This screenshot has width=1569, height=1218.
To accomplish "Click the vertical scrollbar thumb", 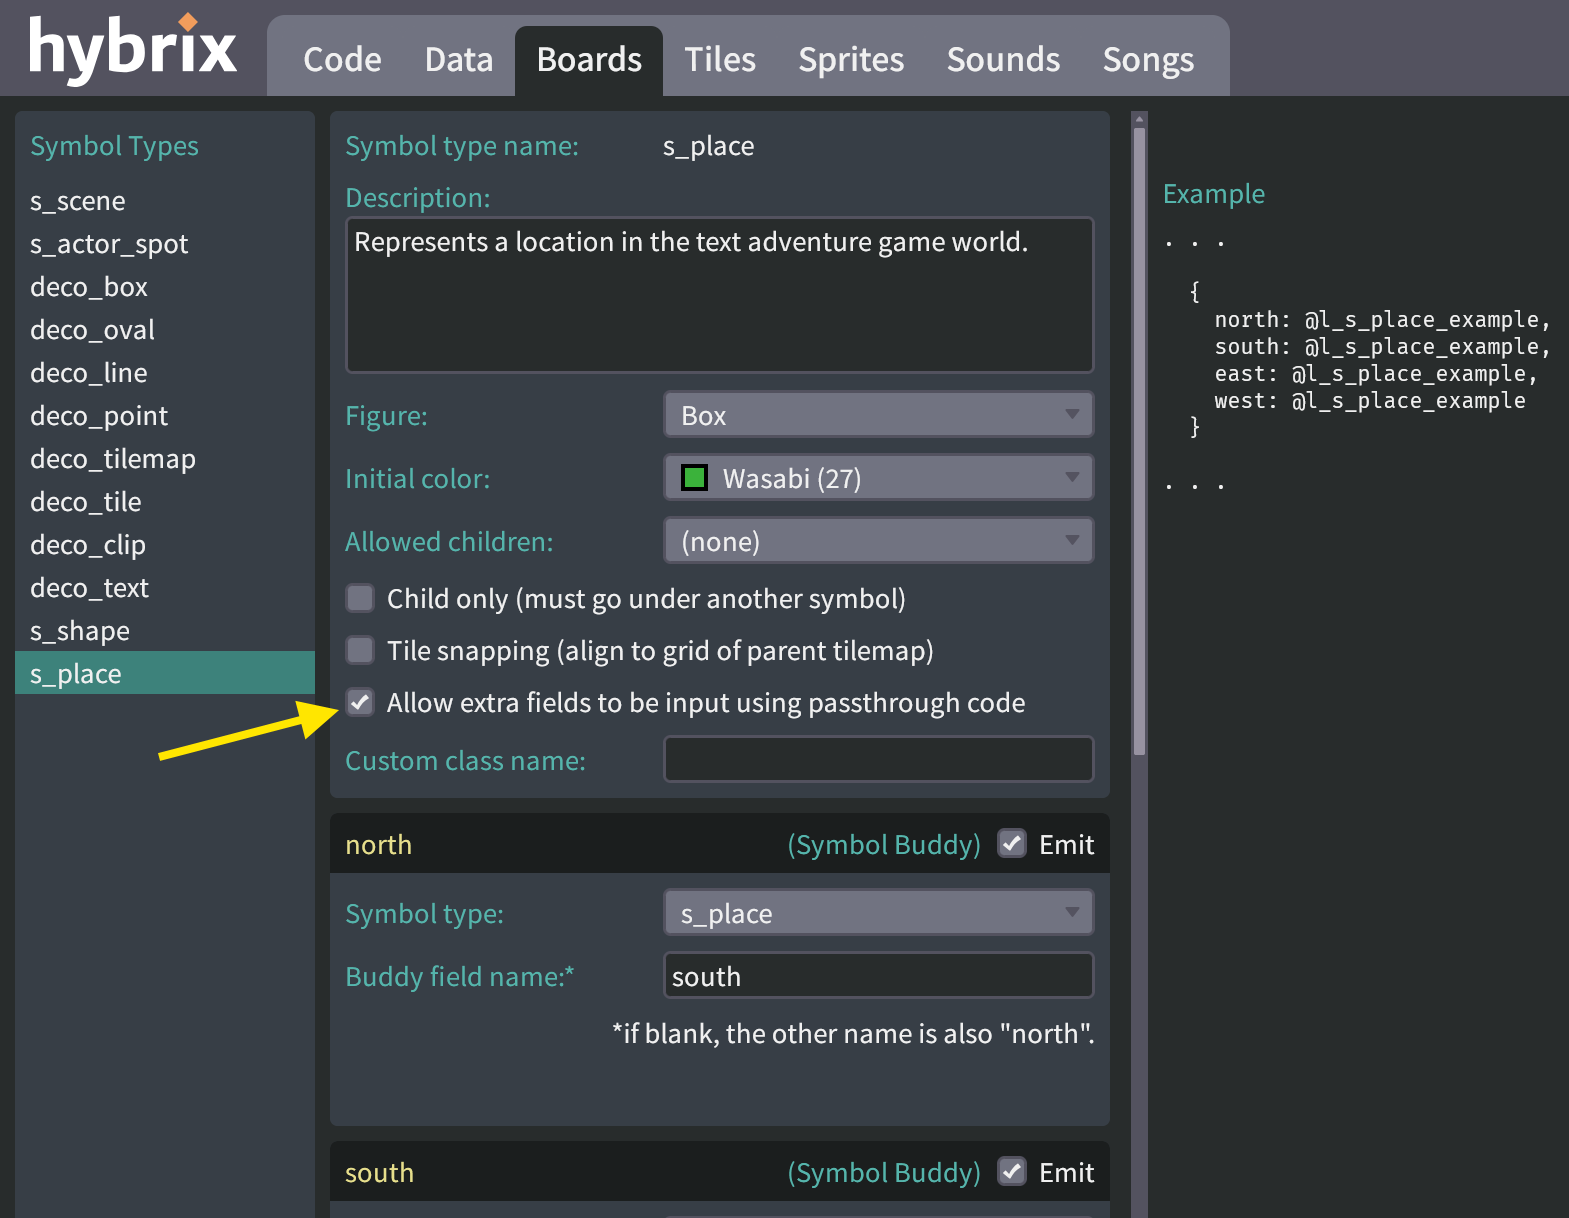I will (x=1139, y=440).
